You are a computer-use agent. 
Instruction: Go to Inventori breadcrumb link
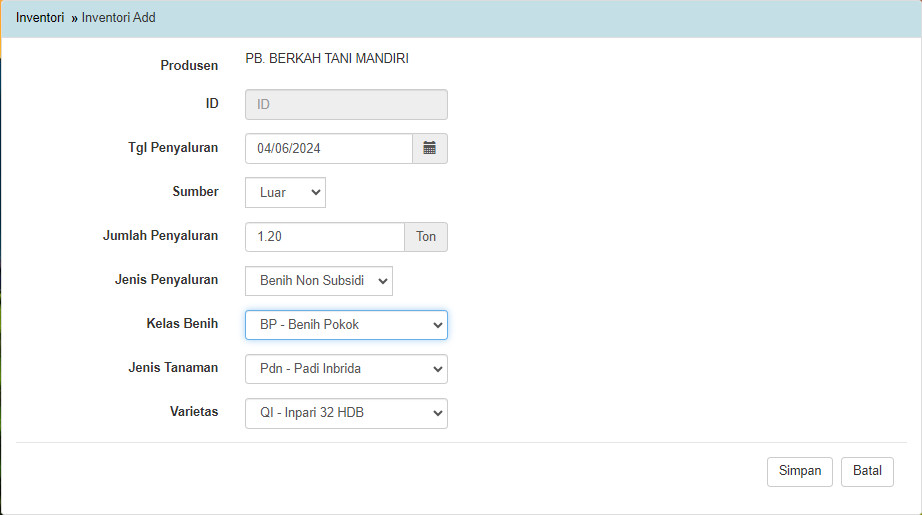tap(40, 18)
